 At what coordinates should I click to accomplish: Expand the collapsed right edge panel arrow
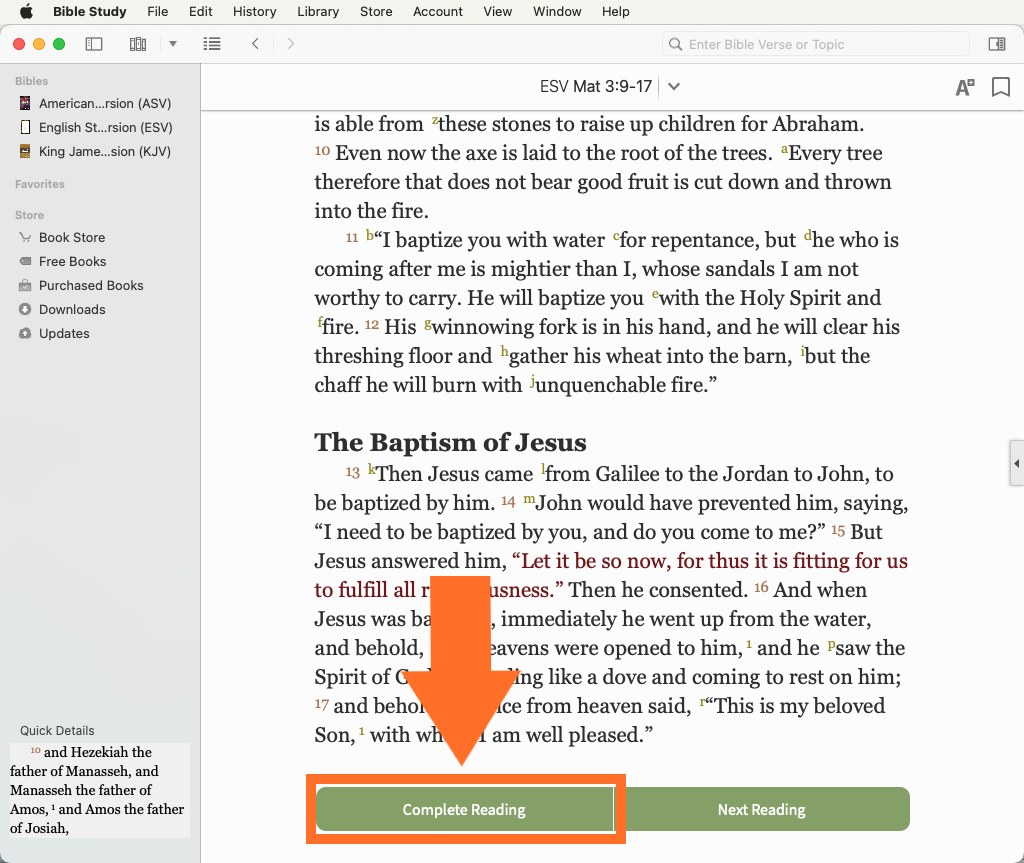tap(1016, 464)
